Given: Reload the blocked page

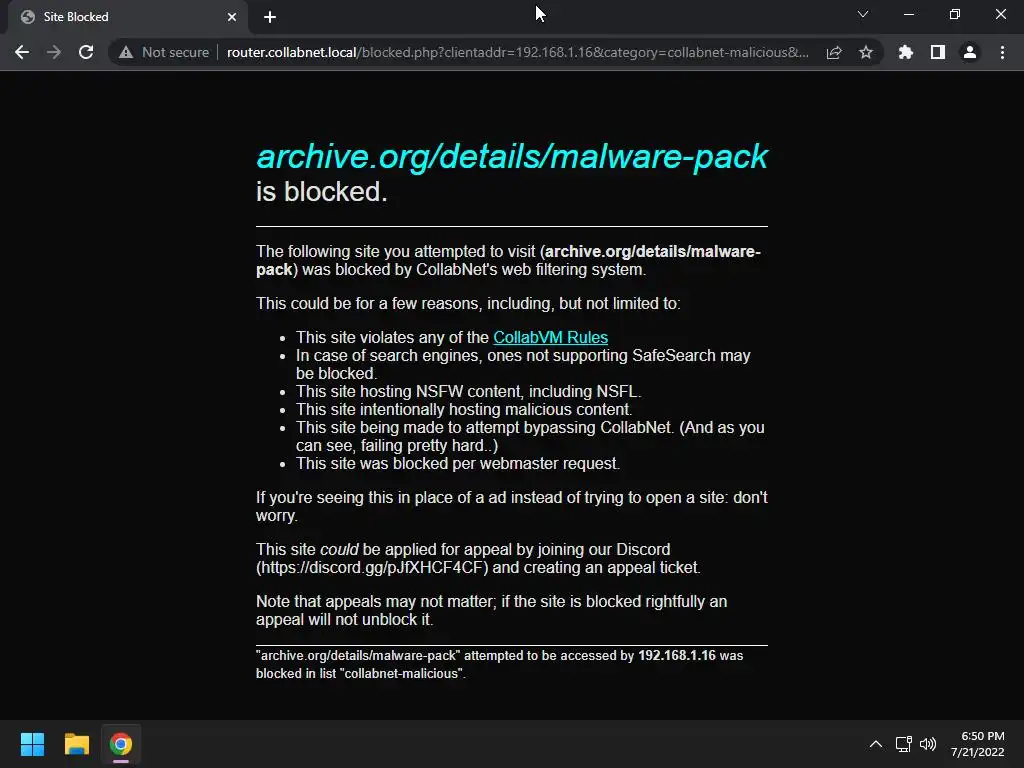Looking at the screenshot, I should pos(86,52).
